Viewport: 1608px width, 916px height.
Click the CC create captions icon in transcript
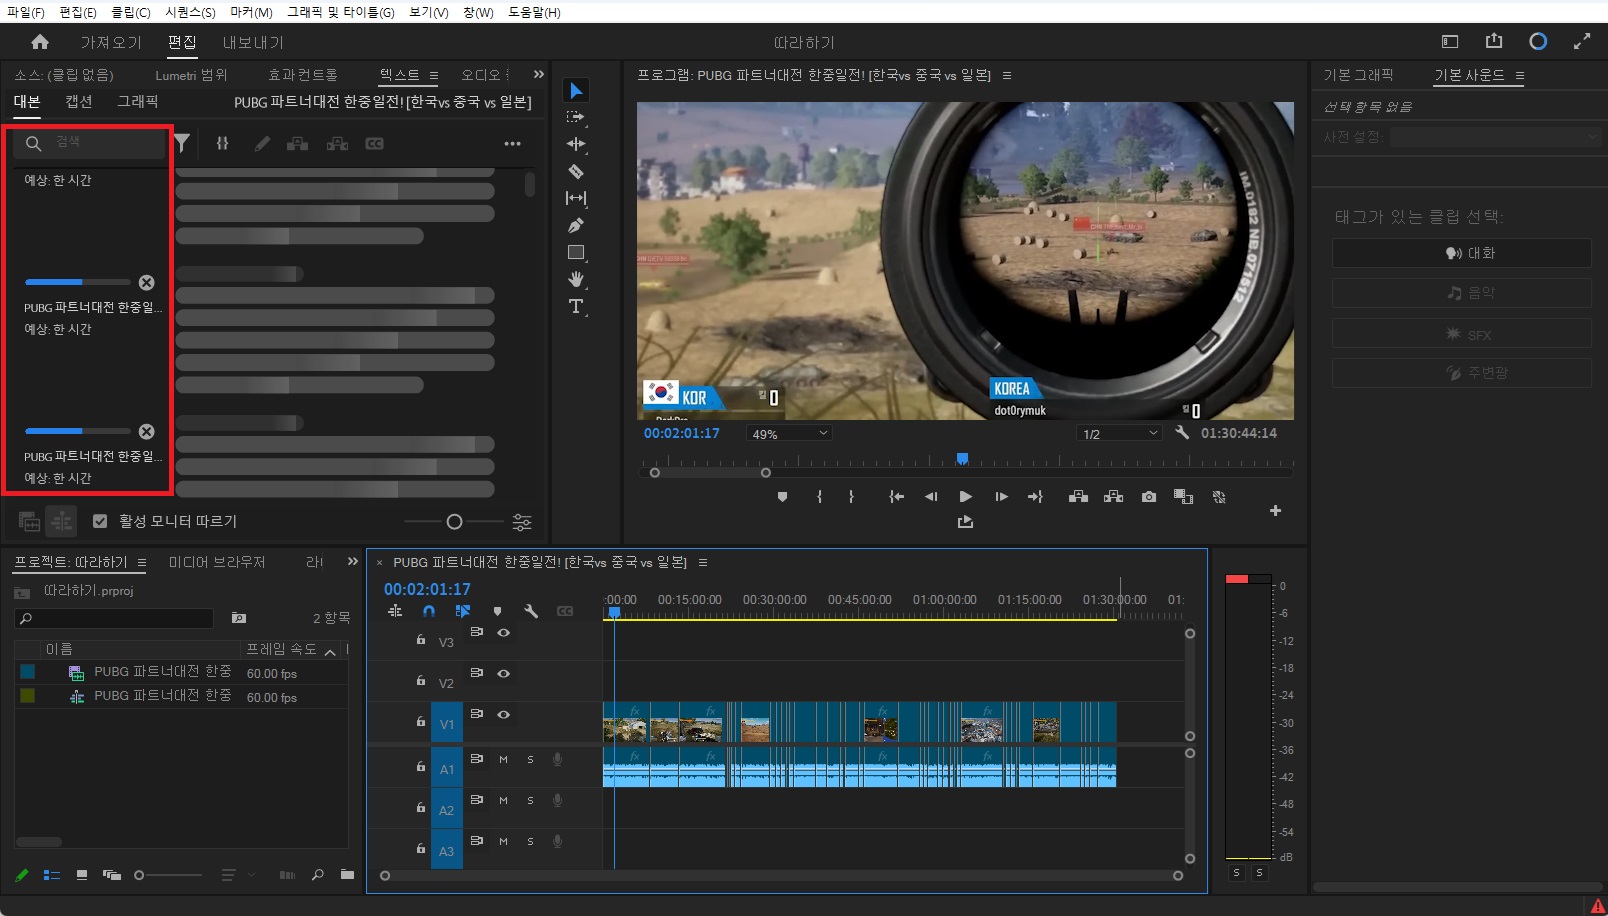pyautogui.click(x=374, y=143)
